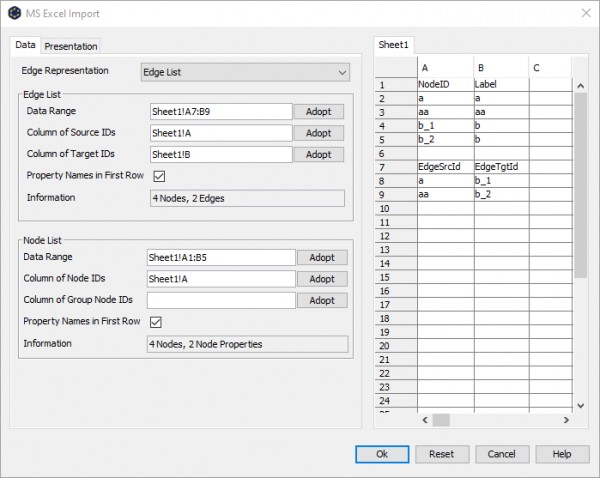This screenshot has width=600, height=478.
Task: Toggle Edge List Property Names in First Row
Action: pyautogui.click(x=159, y=176)
